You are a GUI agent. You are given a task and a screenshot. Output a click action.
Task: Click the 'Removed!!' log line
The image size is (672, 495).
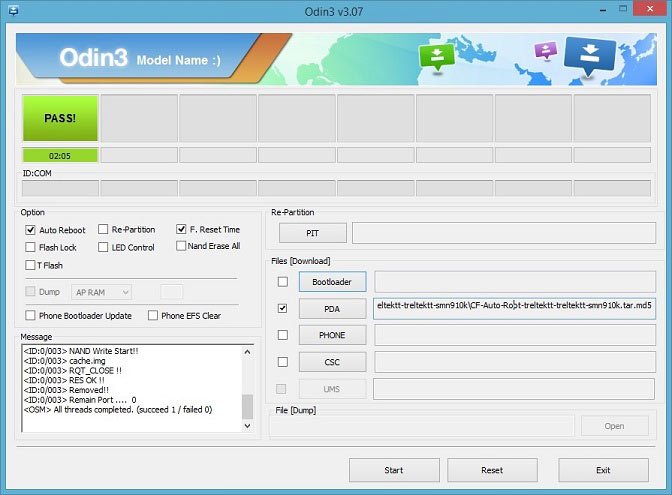tap(66, 390)
